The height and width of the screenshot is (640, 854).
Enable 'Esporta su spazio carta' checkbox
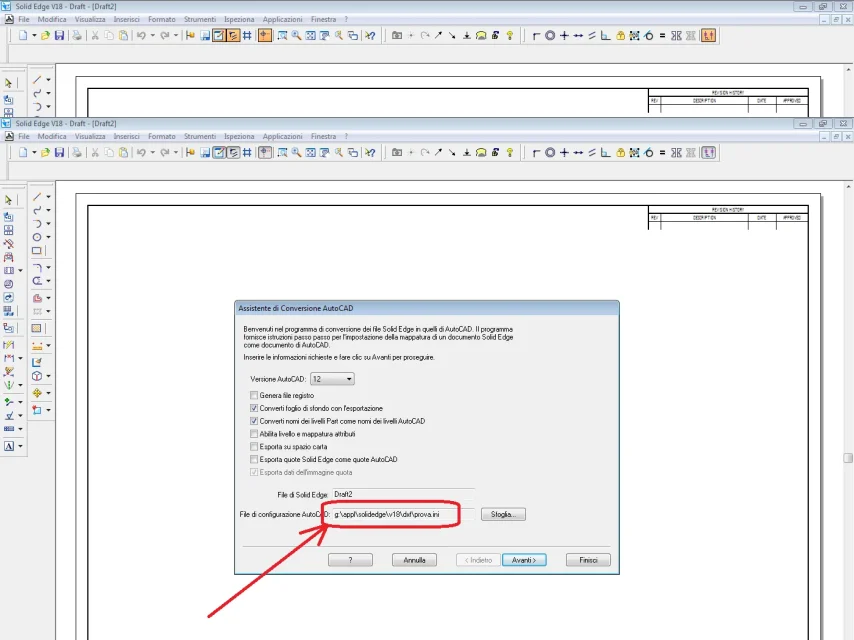tap(254, 446)
